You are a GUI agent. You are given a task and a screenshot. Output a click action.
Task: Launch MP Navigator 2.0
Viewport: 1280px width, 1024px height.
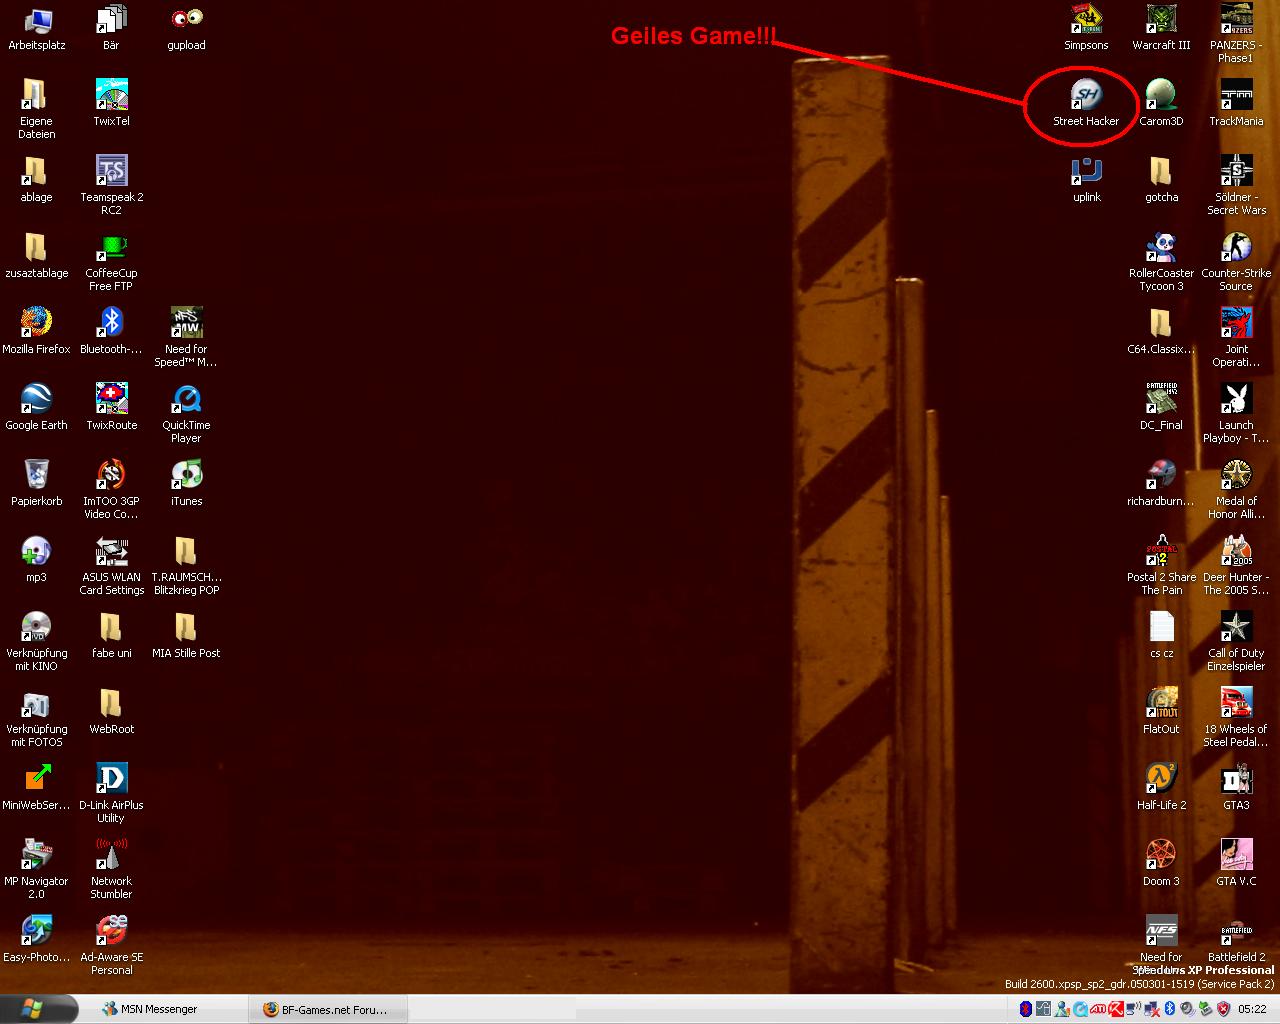click(36, 869)
